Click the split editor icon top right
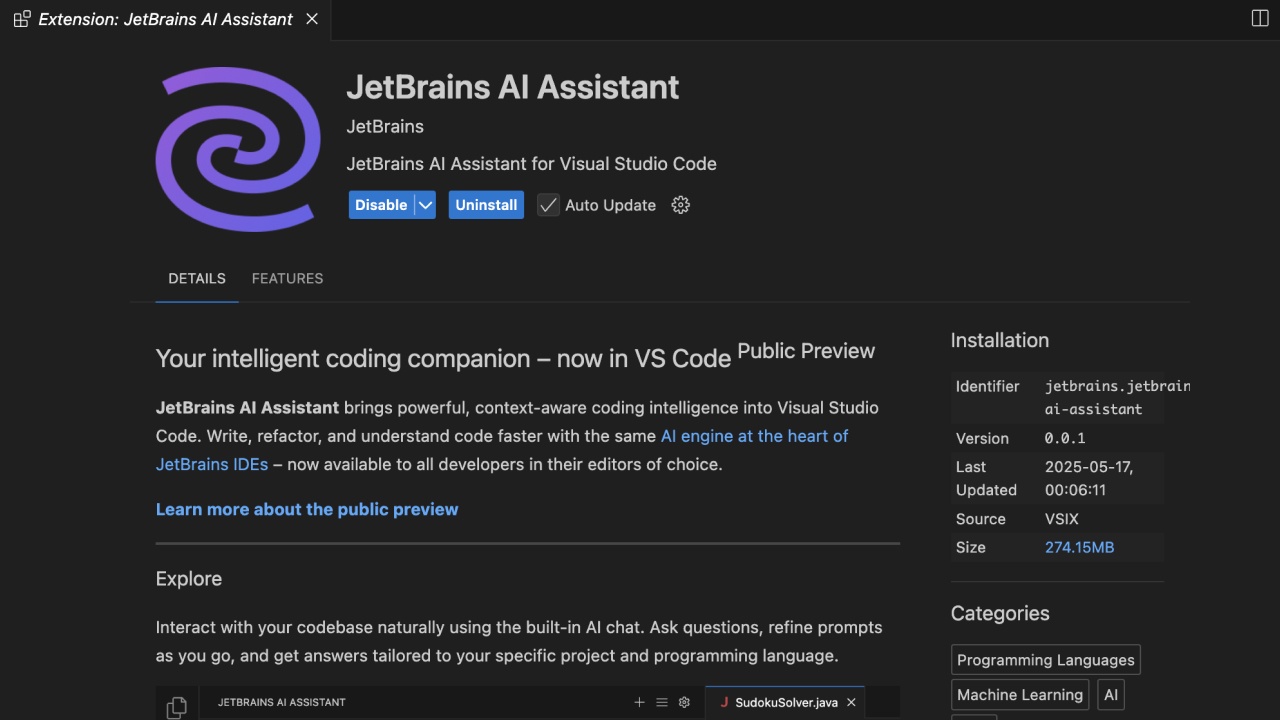This screenshot has width=1280, height=720. click(x=1259, y=17)
